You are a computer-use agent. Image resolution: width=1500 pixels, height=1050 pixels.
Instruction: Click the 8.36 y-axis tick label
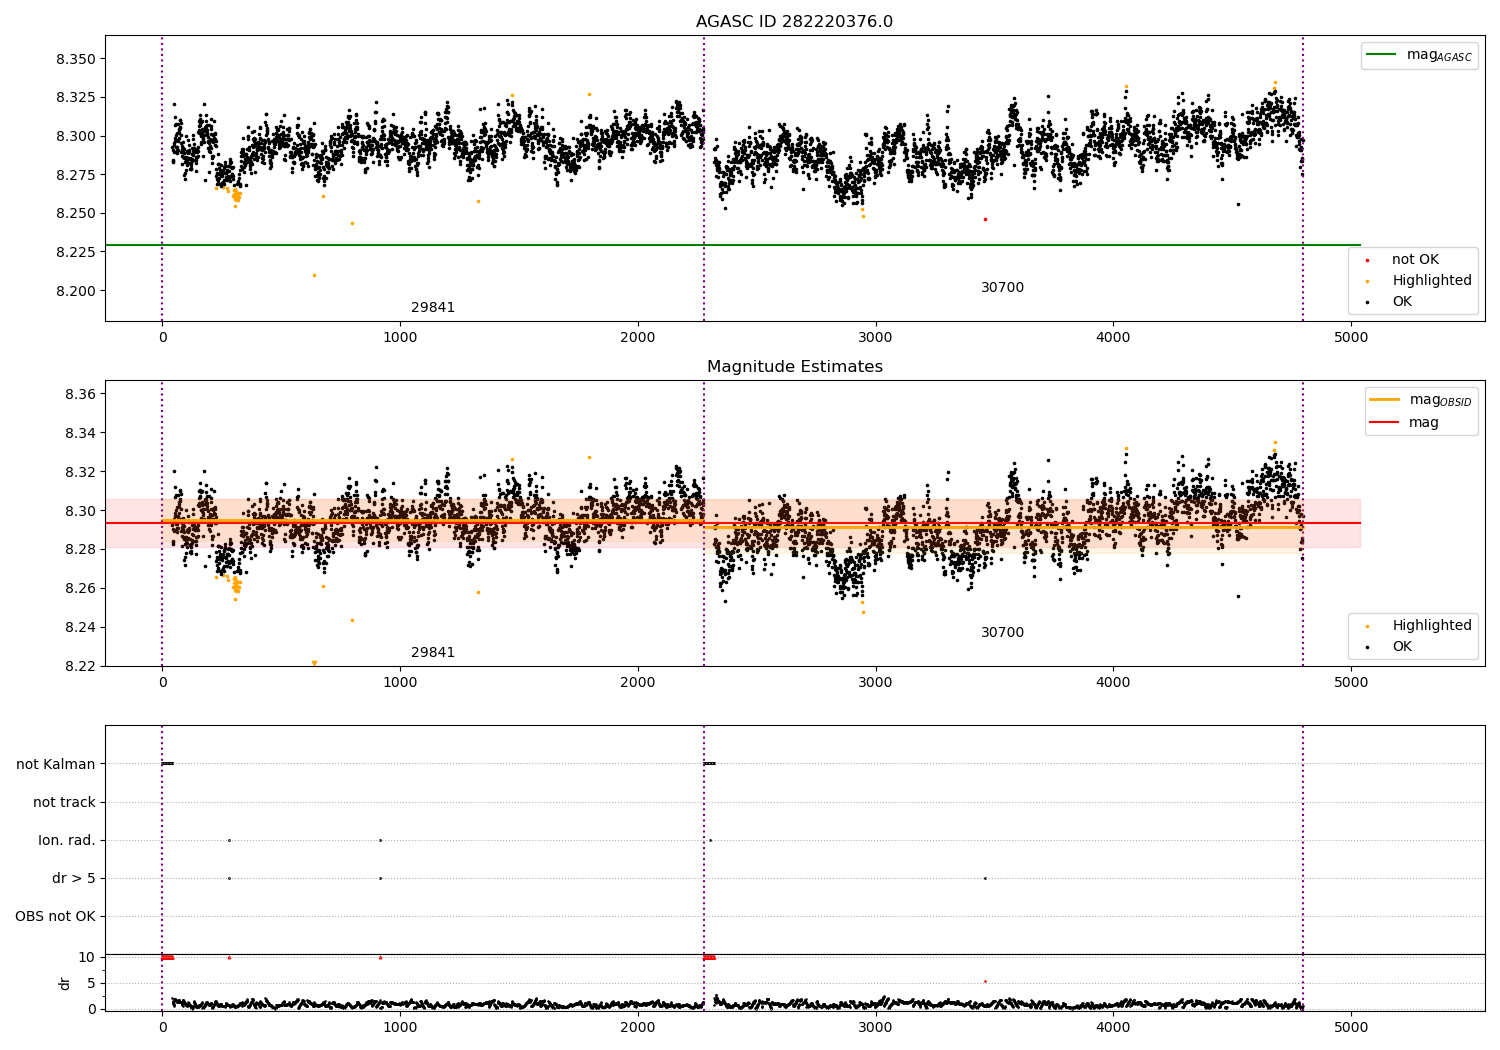pos(80,394)
